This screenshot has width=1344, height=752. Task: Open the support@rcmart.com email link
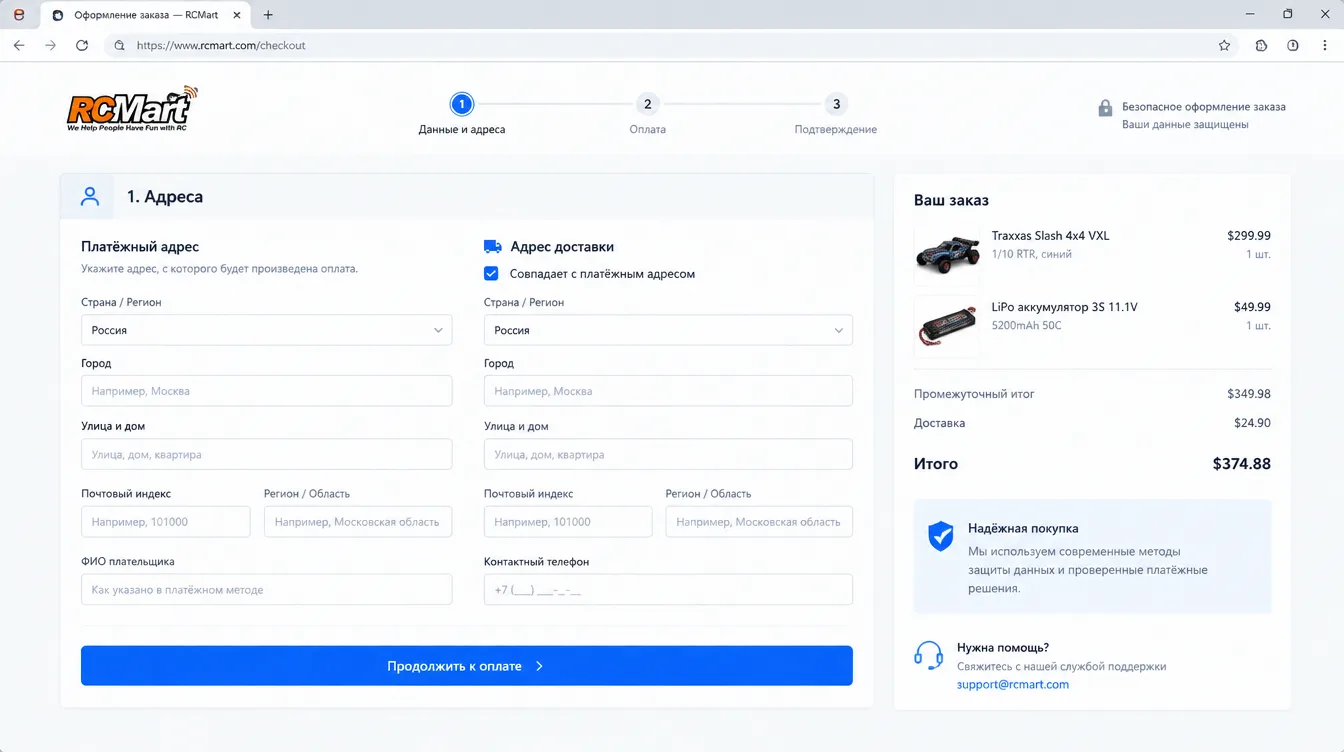(1013, 685)
